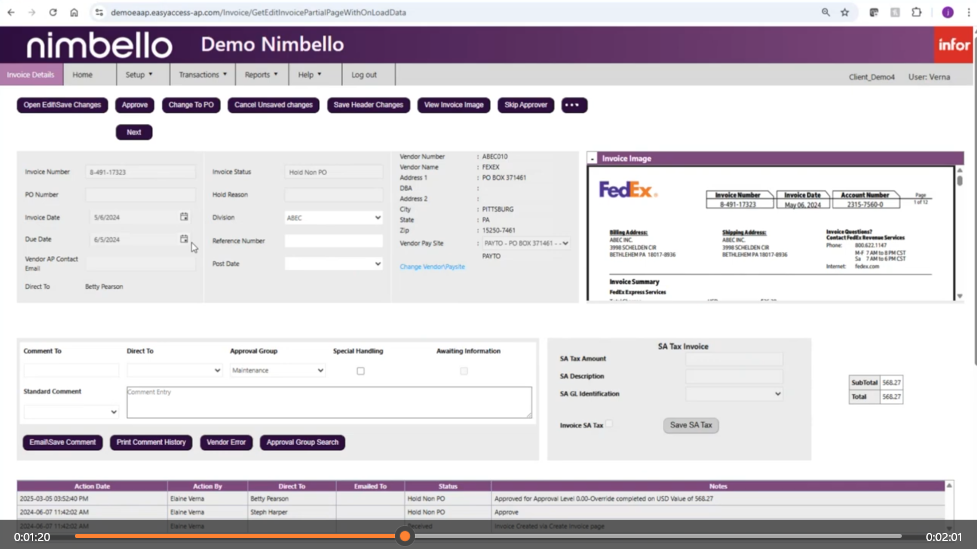977x549 pixels.
Task: Click the site info icon in address bar
Action: tap(99, 12)
